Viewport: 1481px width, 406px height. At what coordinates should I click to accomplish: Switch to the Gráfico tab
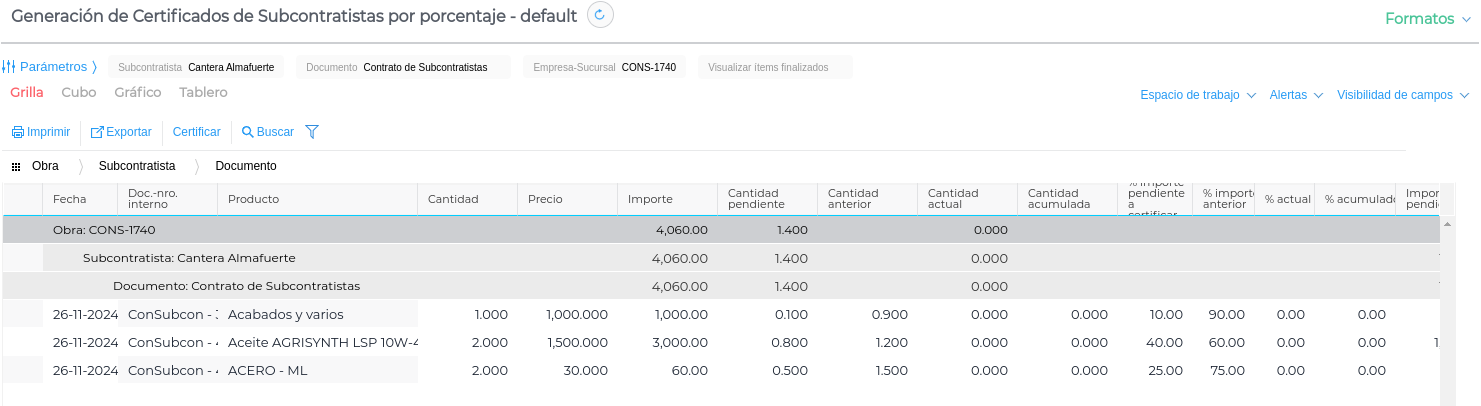pos(138,92)
